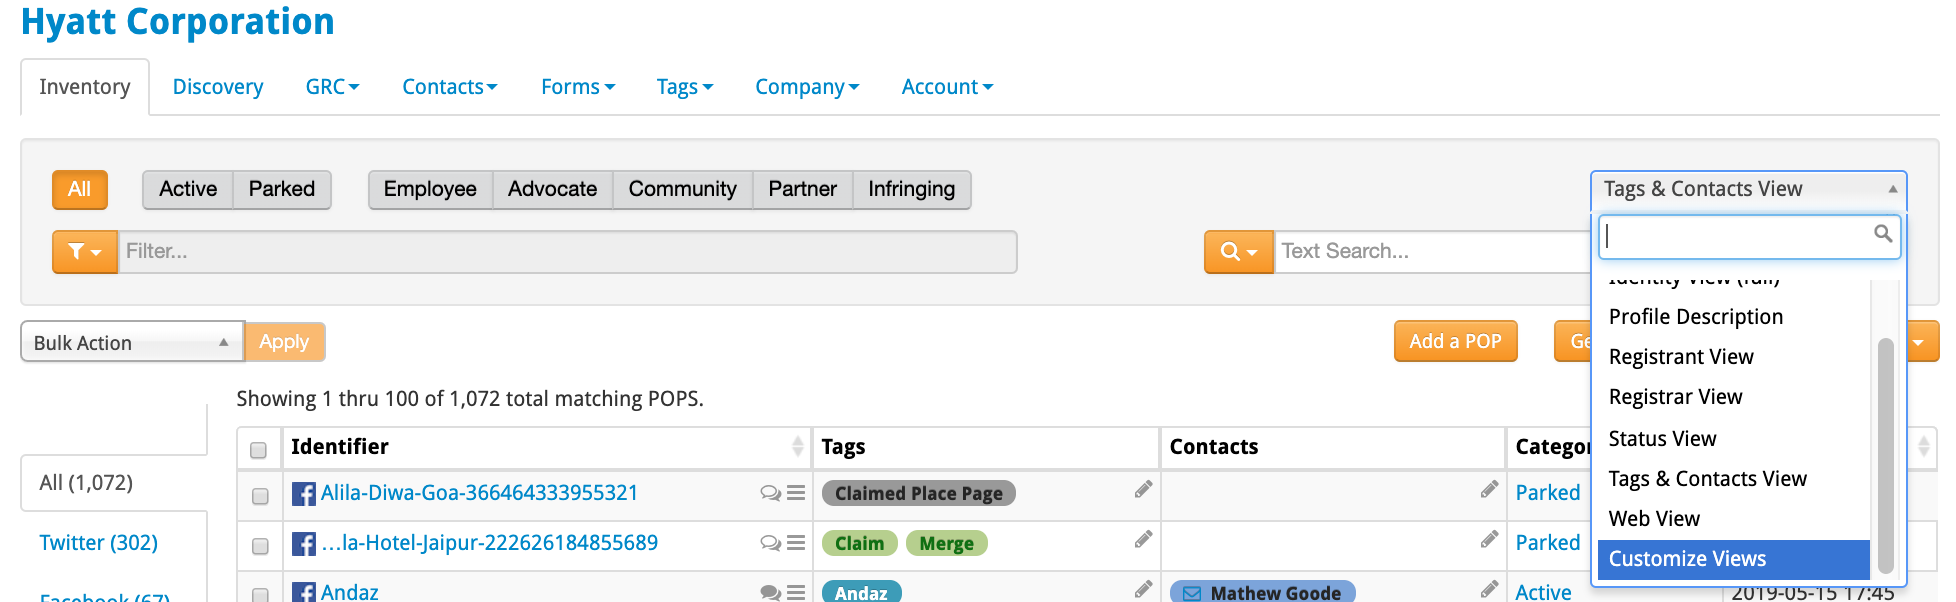
Task: Toggle the select-all checkbox in table header
Action: [x=258, y=450]
